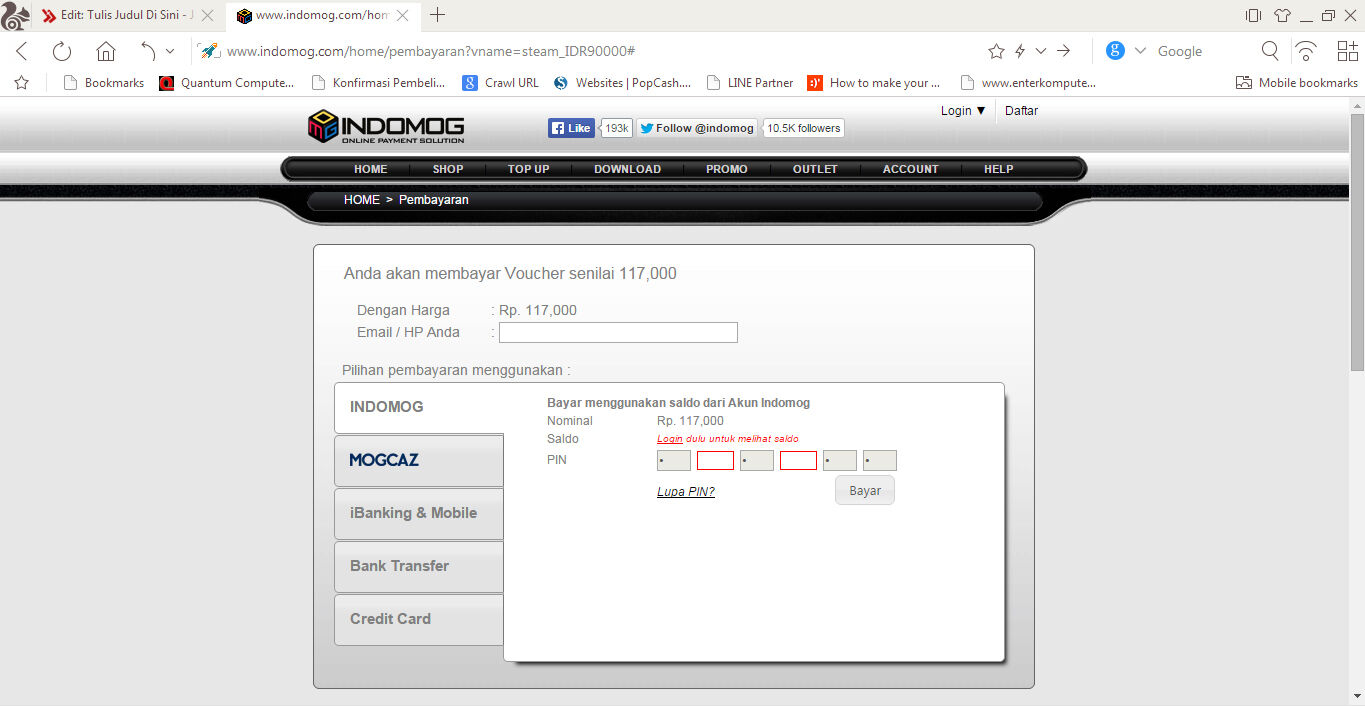Reload the page with the refresh icon
The image size is (1365, 707).
[x=62, y=51]
